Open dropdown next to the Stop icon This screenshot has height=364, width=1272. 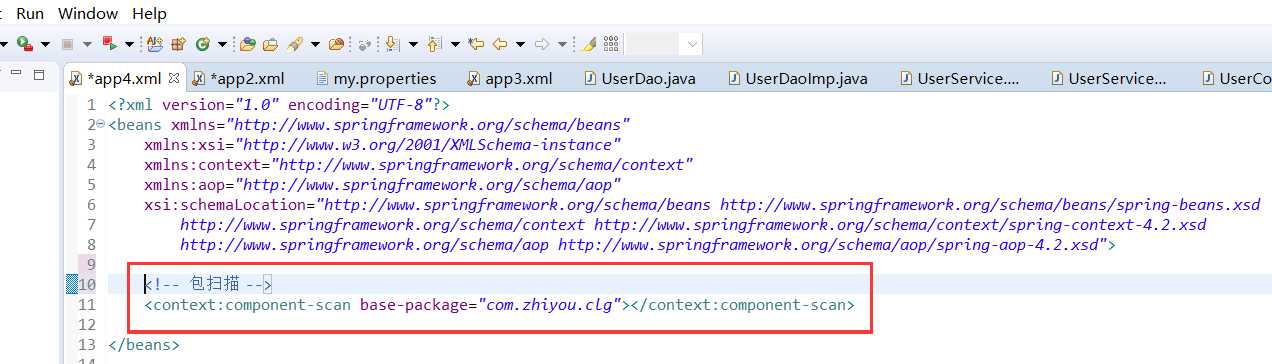coord(87,44)
